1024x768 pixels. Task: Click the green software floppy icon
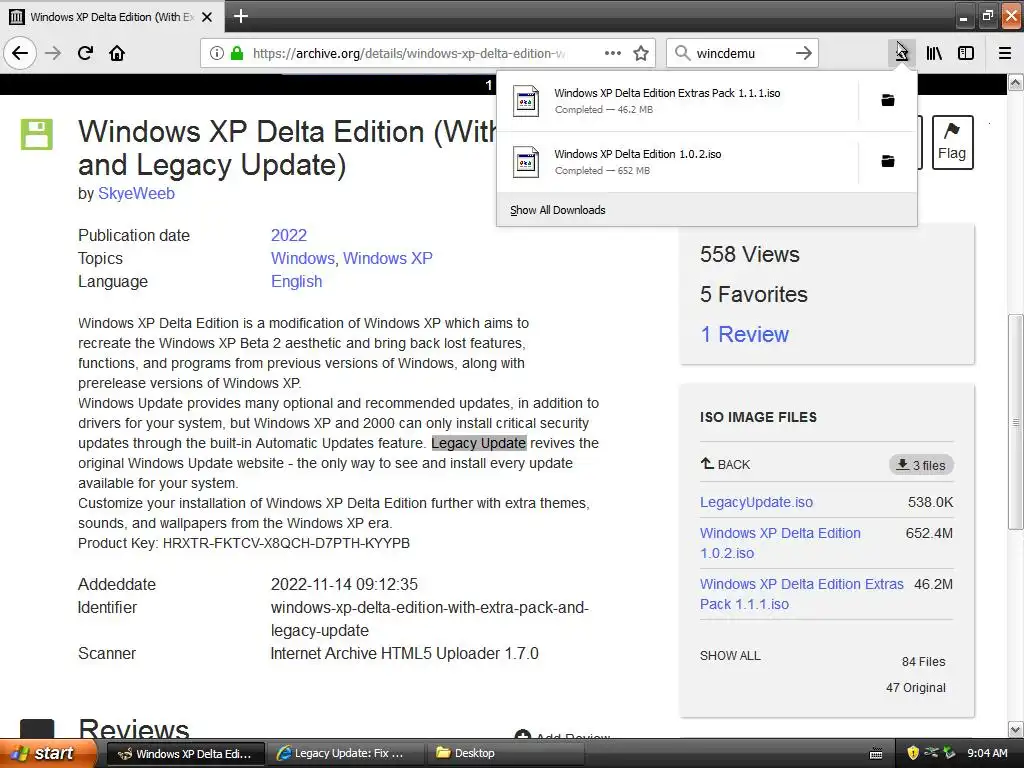pyautogui.click(x=37, y=135)
